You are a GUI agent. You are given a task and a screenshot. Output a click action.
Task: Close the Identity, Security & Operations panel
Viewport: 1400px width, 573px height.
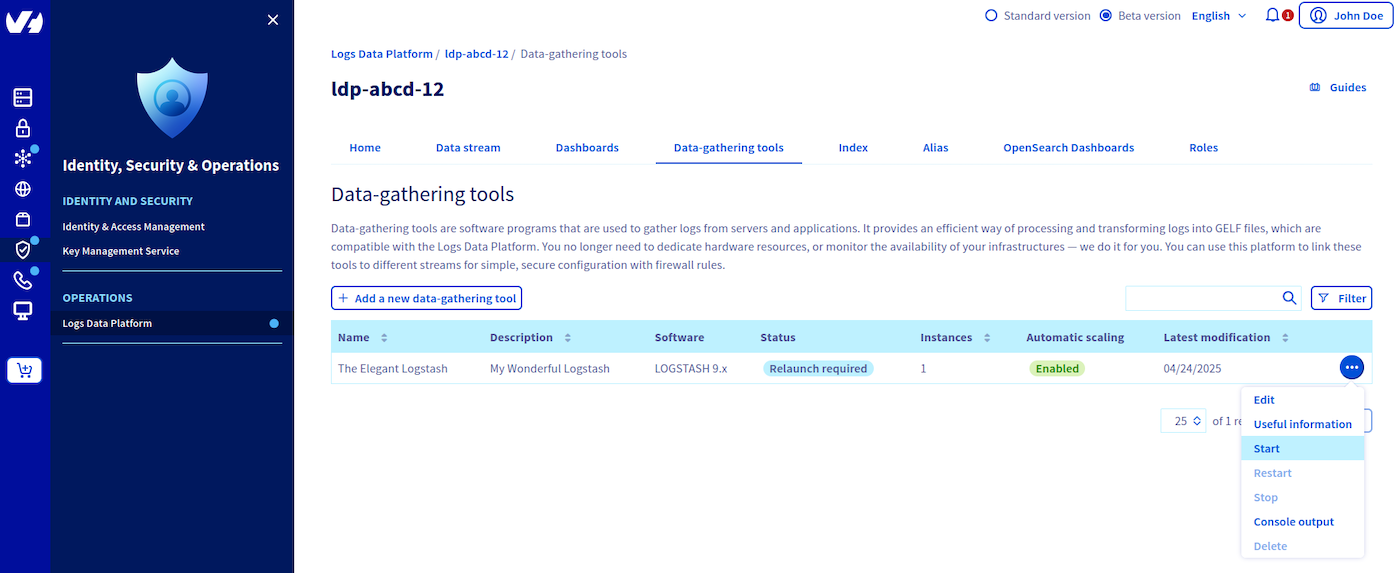pos(273,20)
